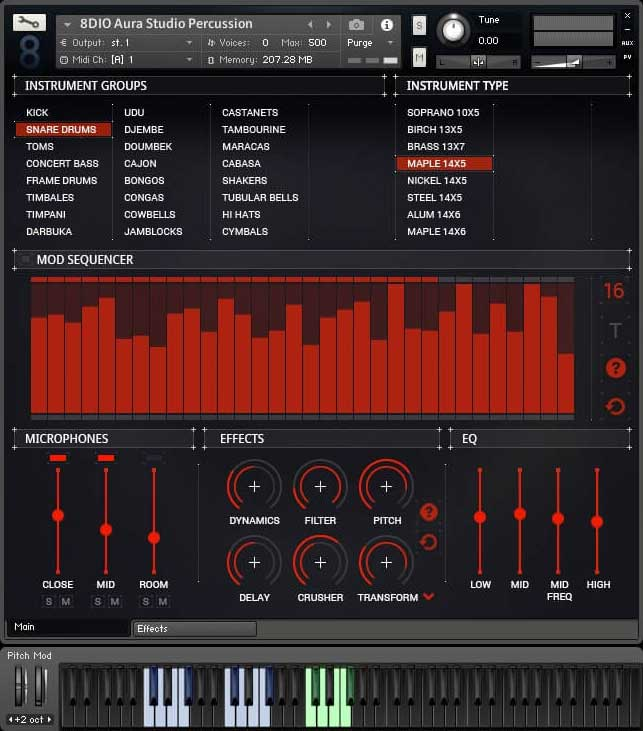Toggle the instrument Solo S button

click(x=419, y=26)
